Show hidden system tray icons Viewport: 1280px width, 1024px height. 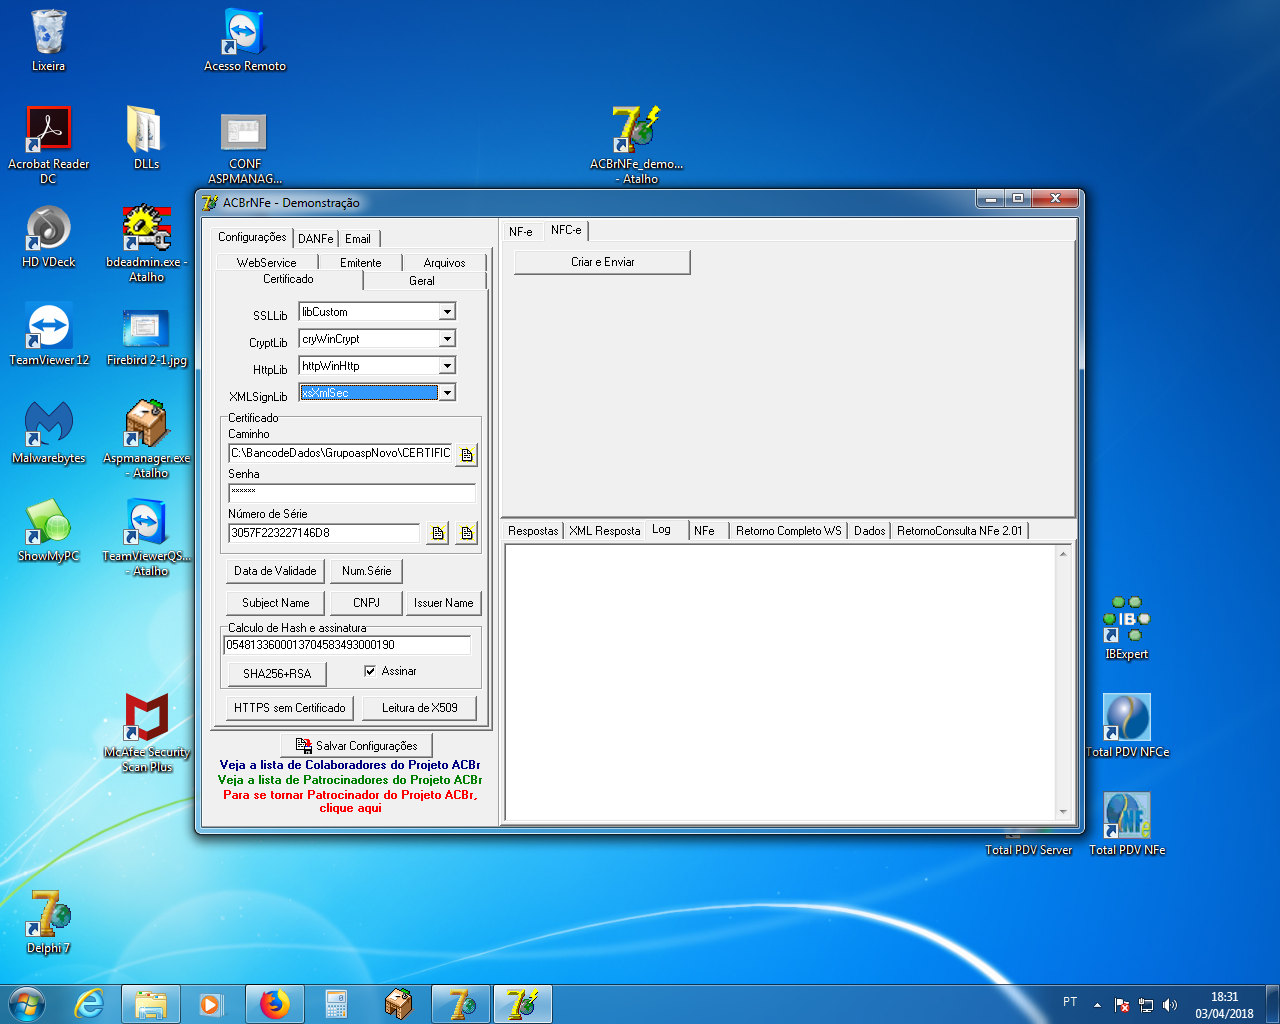[1097, 1005]
